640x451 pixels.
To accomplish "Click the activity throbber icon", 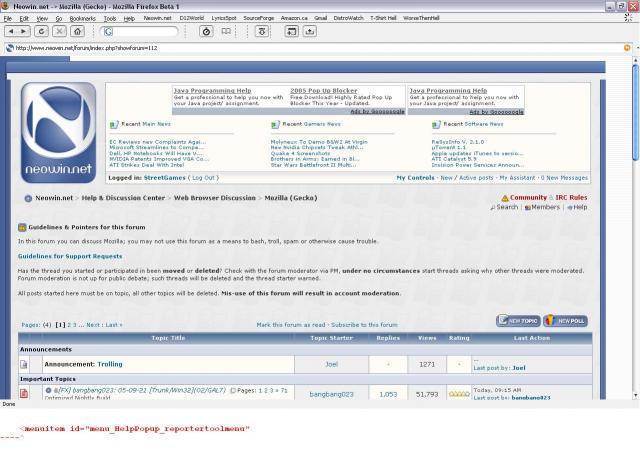I will [629, 18].
